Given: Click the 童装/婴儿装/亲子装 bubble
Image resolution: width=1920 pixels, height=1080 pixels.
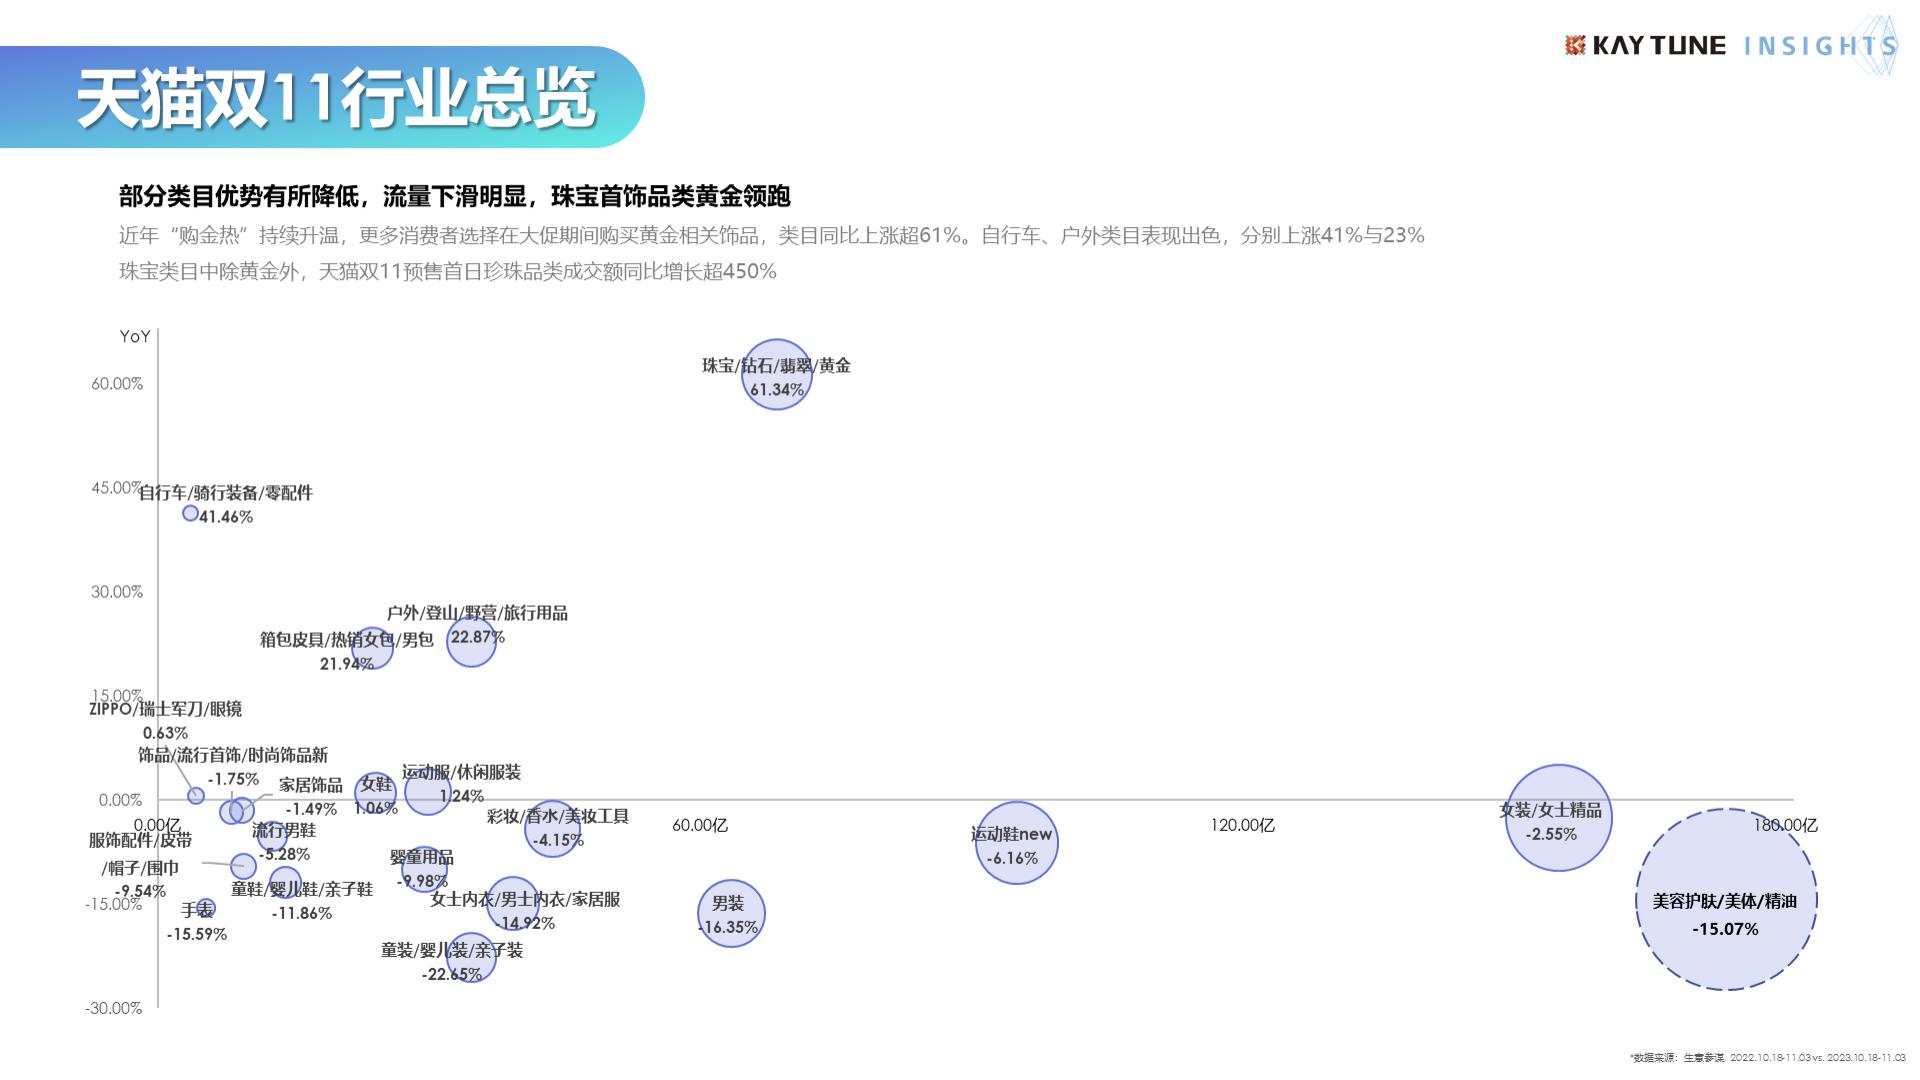Looking at the screenshot, I should (471, 957).
